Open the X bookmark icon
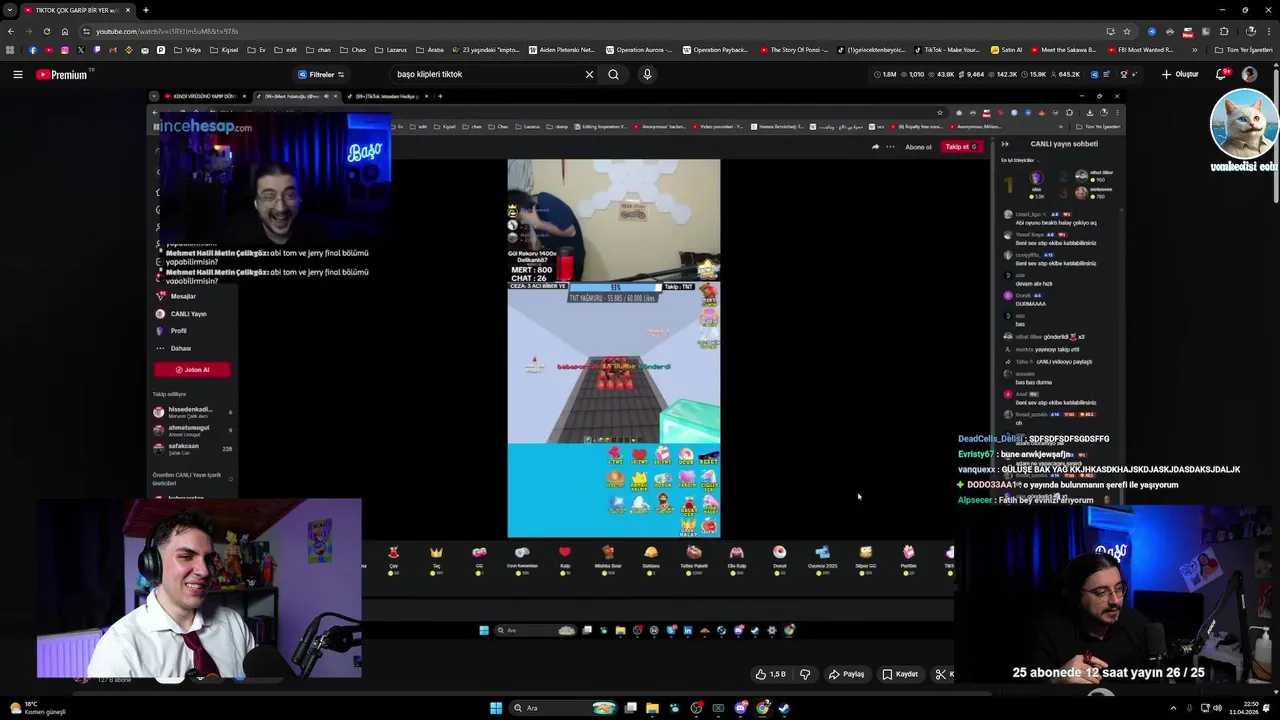1280x720 pixels. 81,49
